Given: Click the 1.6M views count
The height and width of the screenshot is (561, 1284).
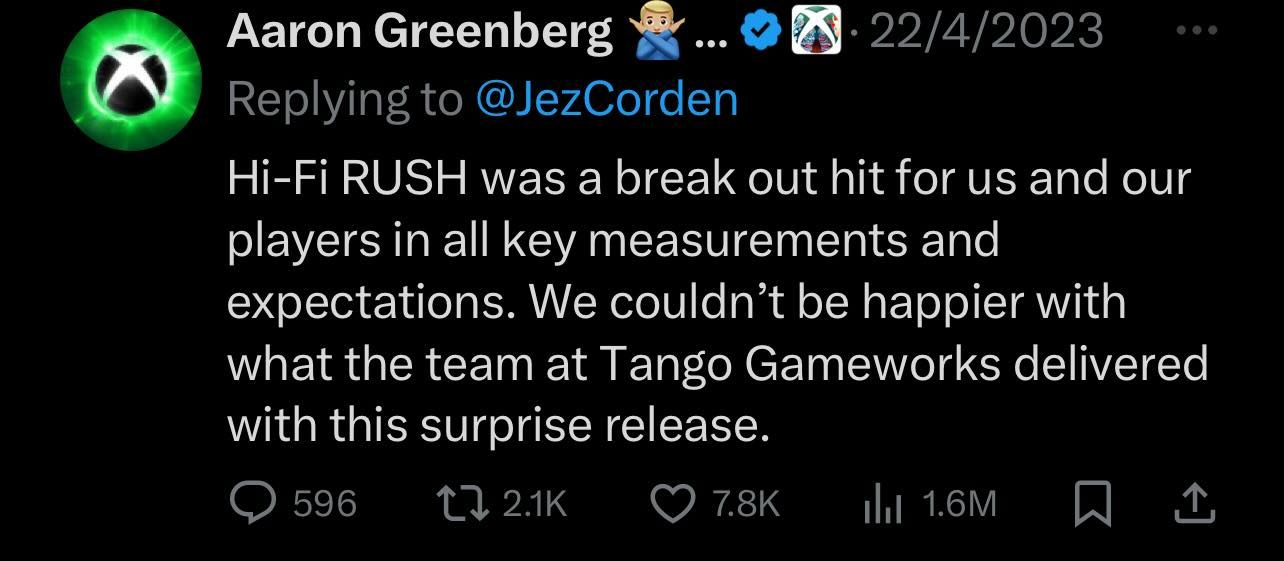Looking at the screenshot, I should 959,504.
